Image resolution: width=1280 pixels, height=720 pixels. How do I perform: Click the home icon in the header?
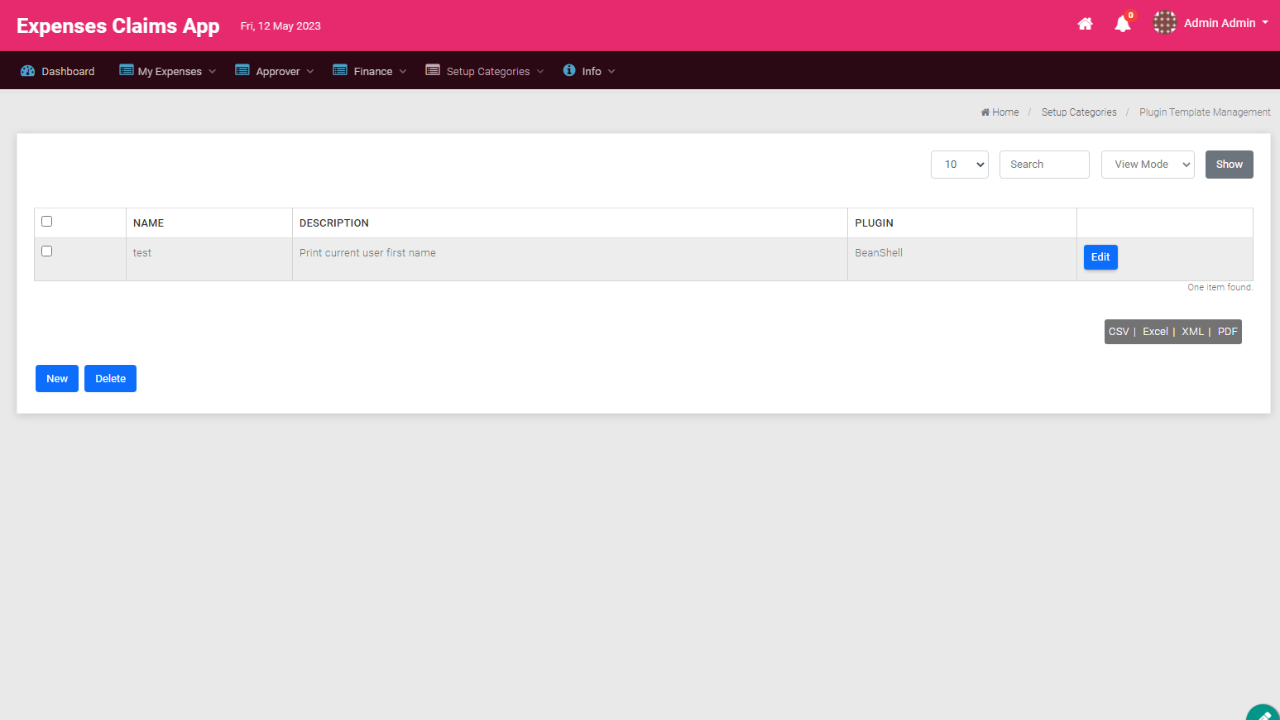1085,24
